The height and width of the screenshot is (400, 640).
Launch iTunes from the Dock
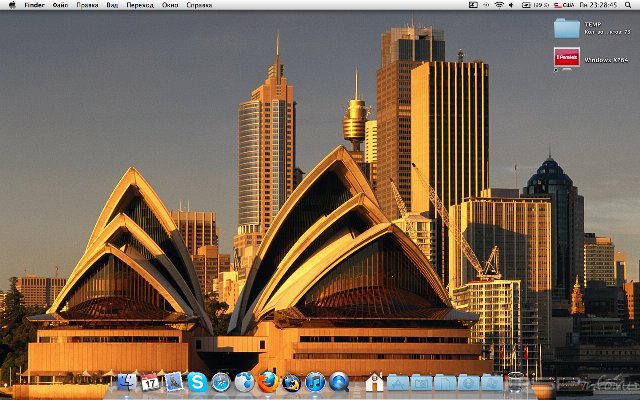coord(315,382)
